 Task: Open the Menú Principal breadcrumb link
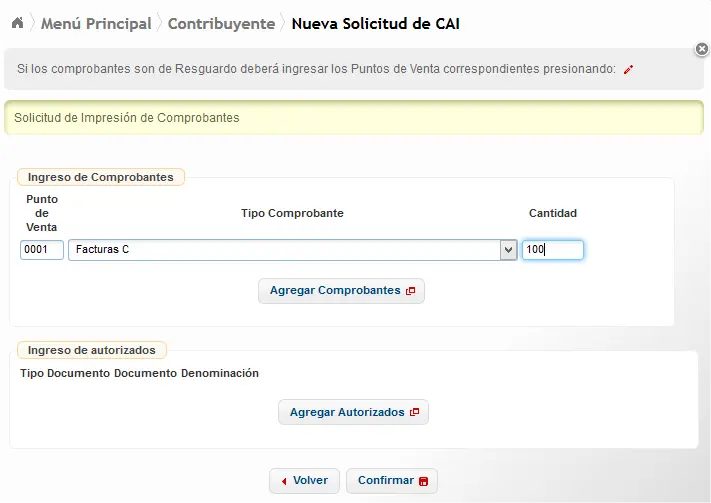(96, 24)
